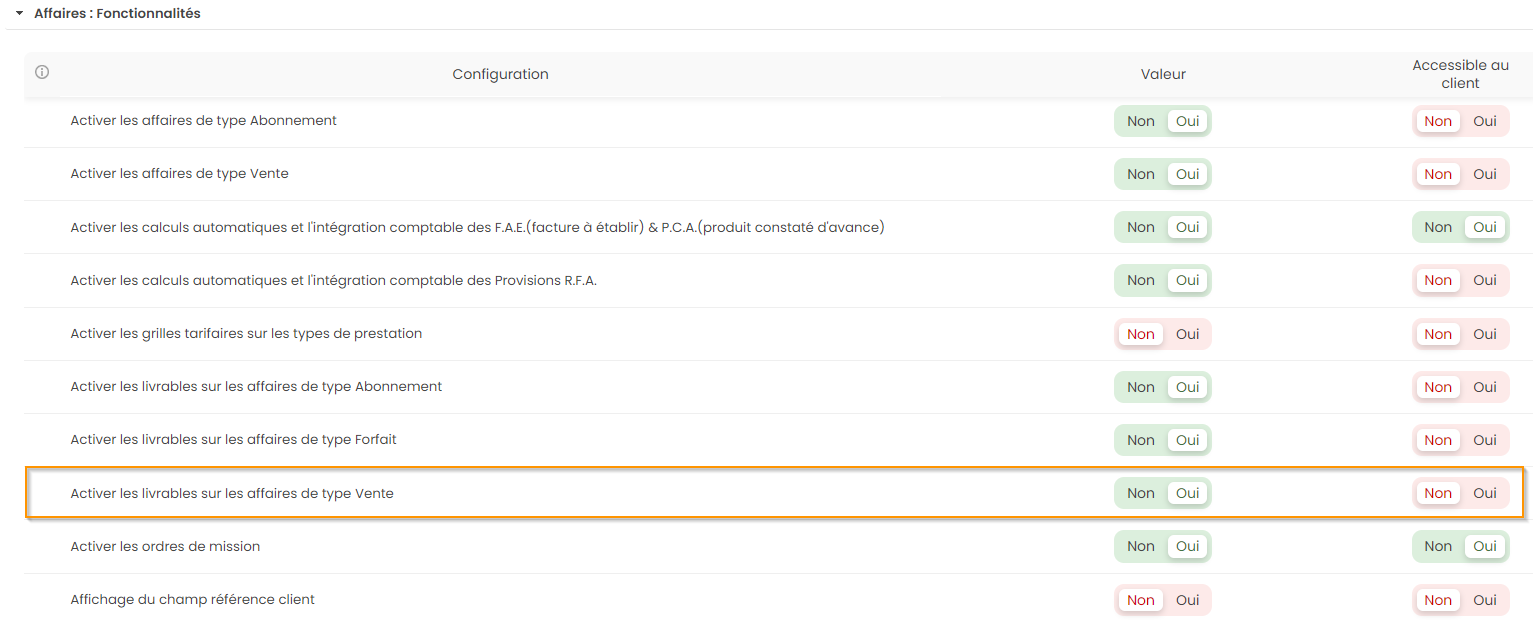Turn off ordres de mission Valeur
The width and height of the screenshot is (1533, 620).
click(1140, 546)
